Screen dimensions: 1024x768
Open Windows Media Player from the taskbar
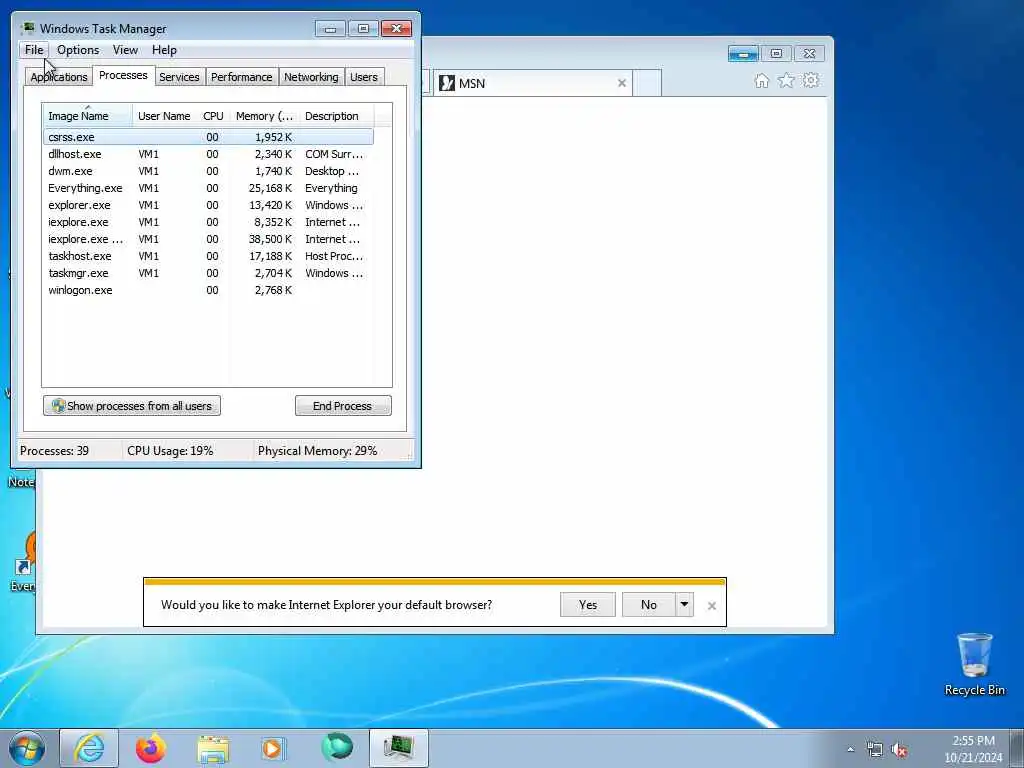pos(272,748)
